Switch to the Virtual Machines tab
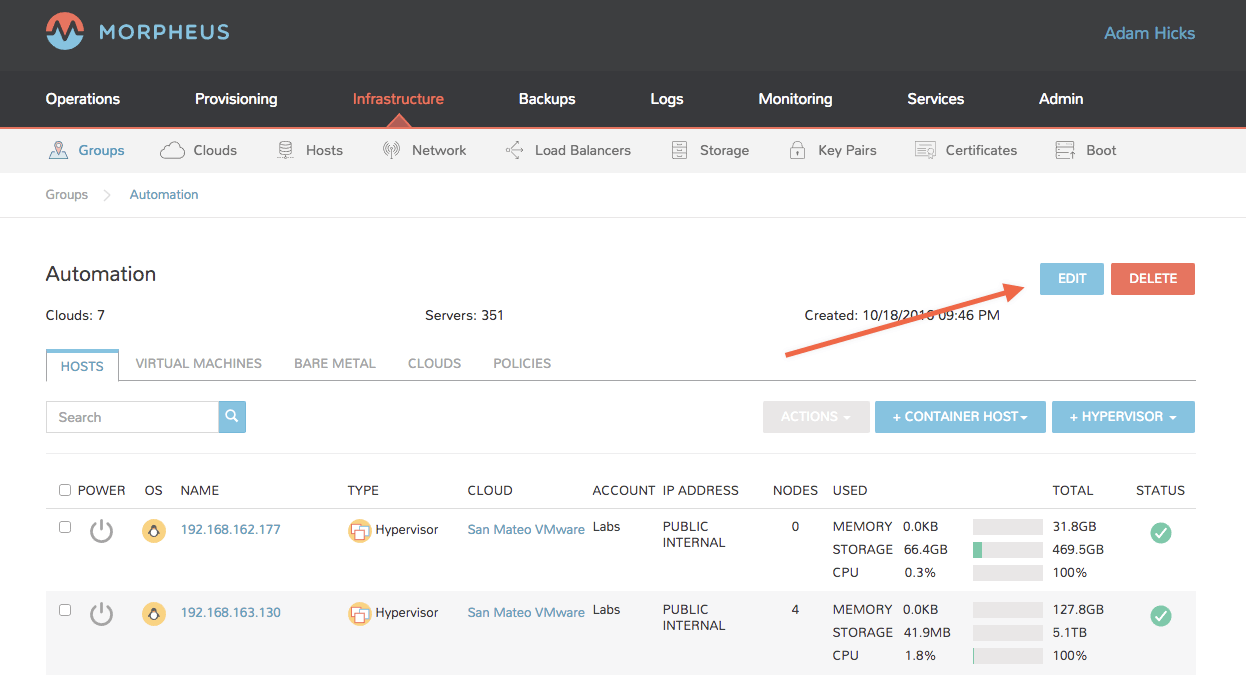 point(198,364)
